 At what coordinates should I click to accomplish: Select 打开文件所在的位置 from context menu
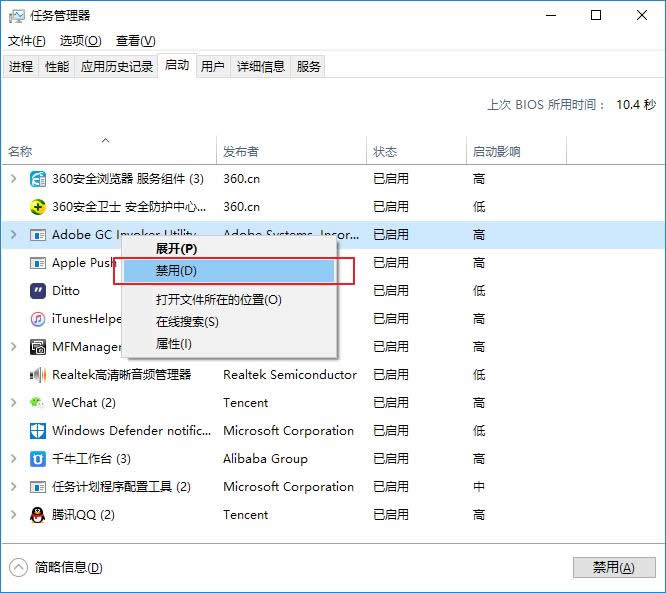[x=218, y=299]
